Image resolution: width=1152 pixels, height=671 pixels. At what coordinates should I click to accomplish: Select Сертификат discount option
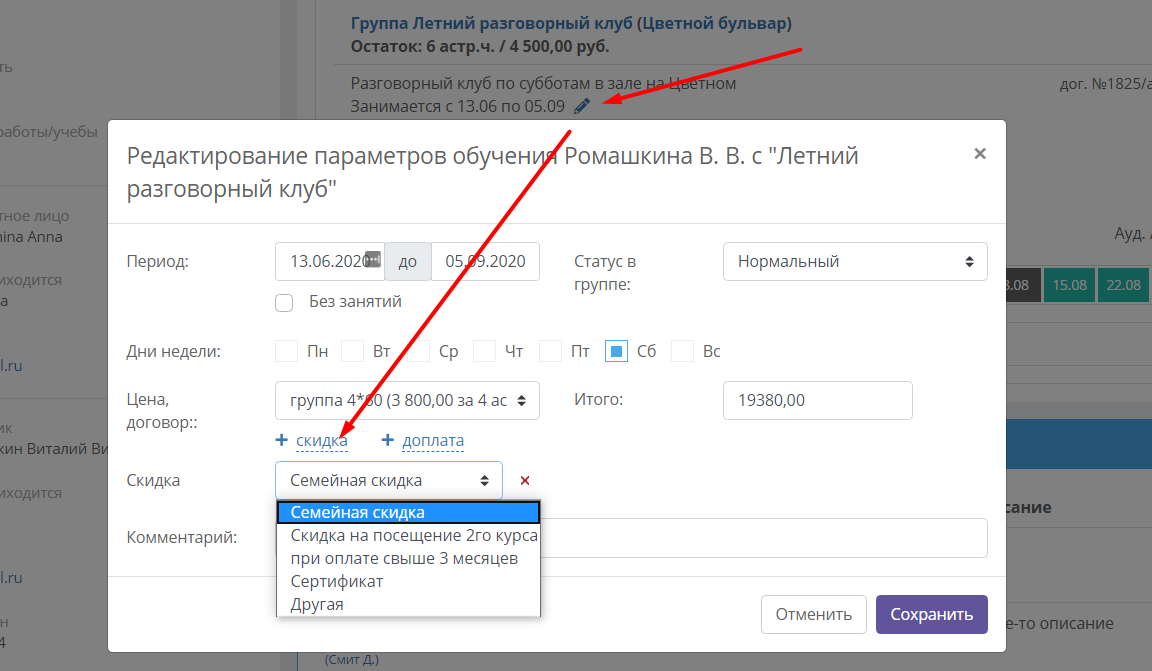tap(408, 581)
